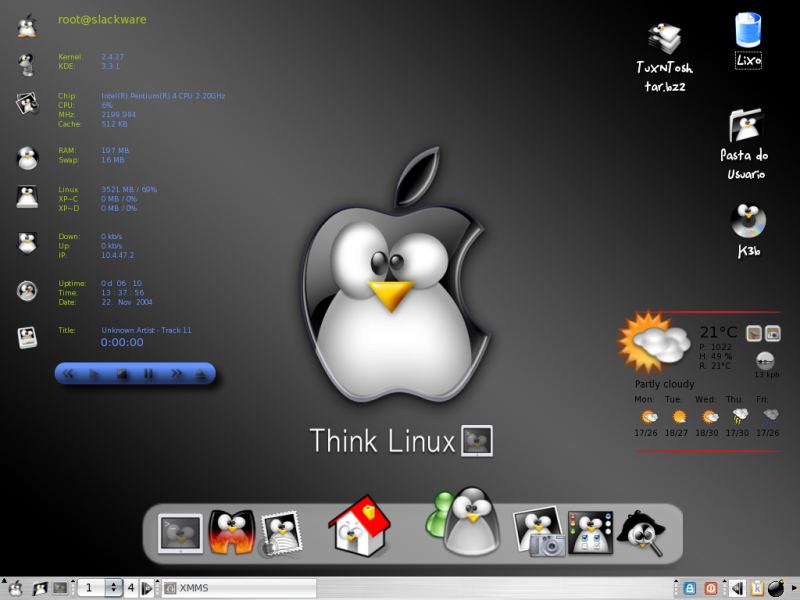Click the 0:00:00 playback time

pos(122,342)
